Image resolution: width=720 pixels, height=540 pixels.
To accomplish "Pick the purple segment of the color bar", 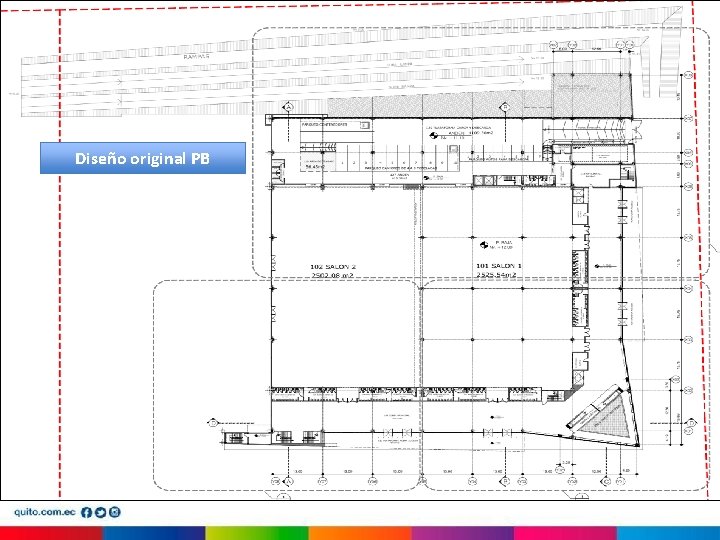I will pyautogui.click(x=463, y=533).
